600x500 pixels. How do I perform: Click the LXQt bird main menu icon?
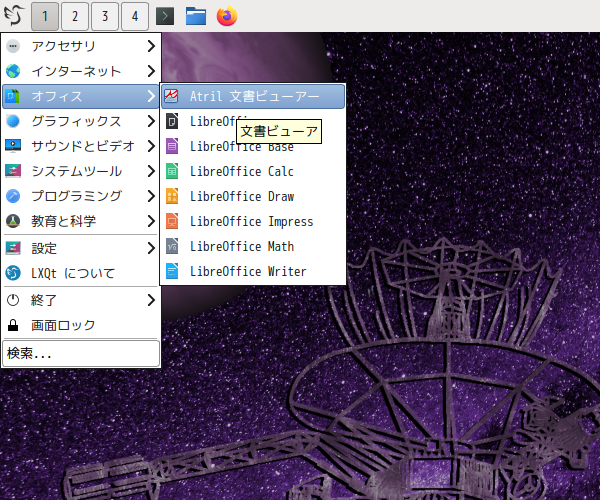[x=14, y=15]
